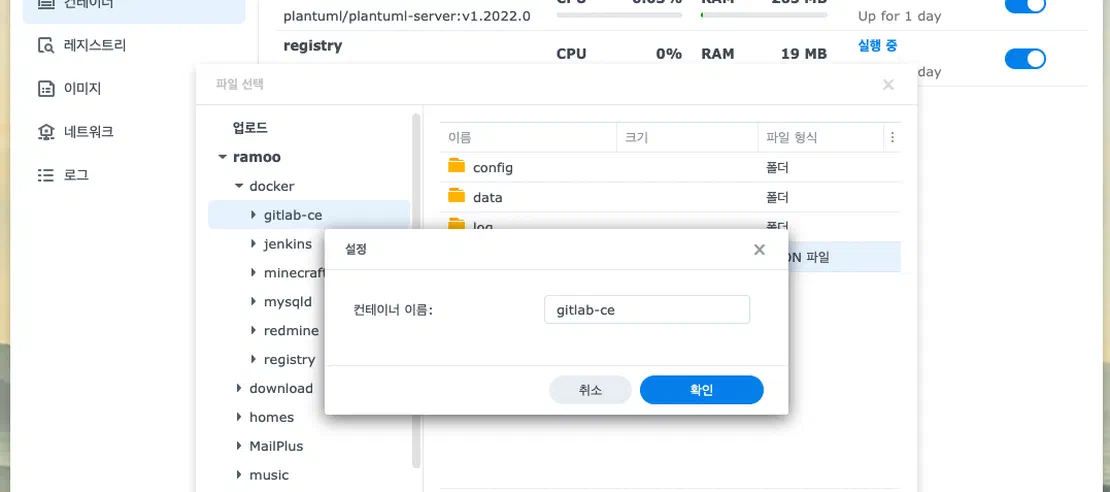Viewport: 1110px width, 492px height.
Task: Expand the music tree folder
Action: click(239, 475)
